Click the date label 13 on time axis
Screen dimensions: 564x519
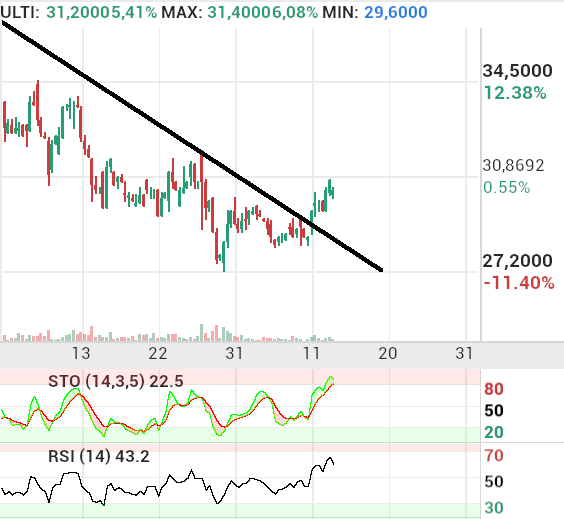click(x=81, y=354)
